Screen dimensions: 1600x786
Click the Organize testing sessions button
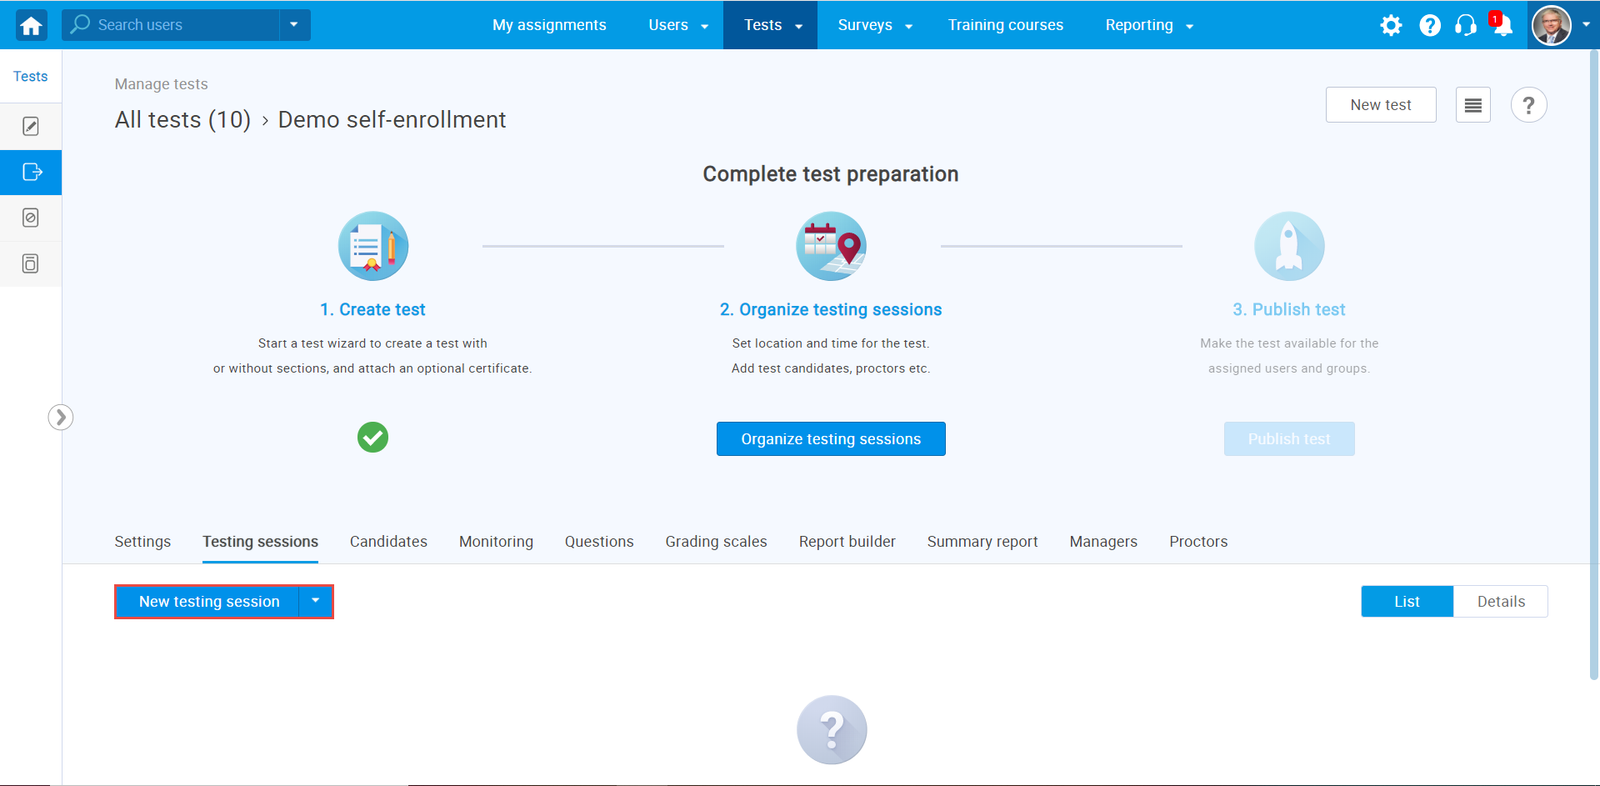pyautogui.click(x=830, y=439)
